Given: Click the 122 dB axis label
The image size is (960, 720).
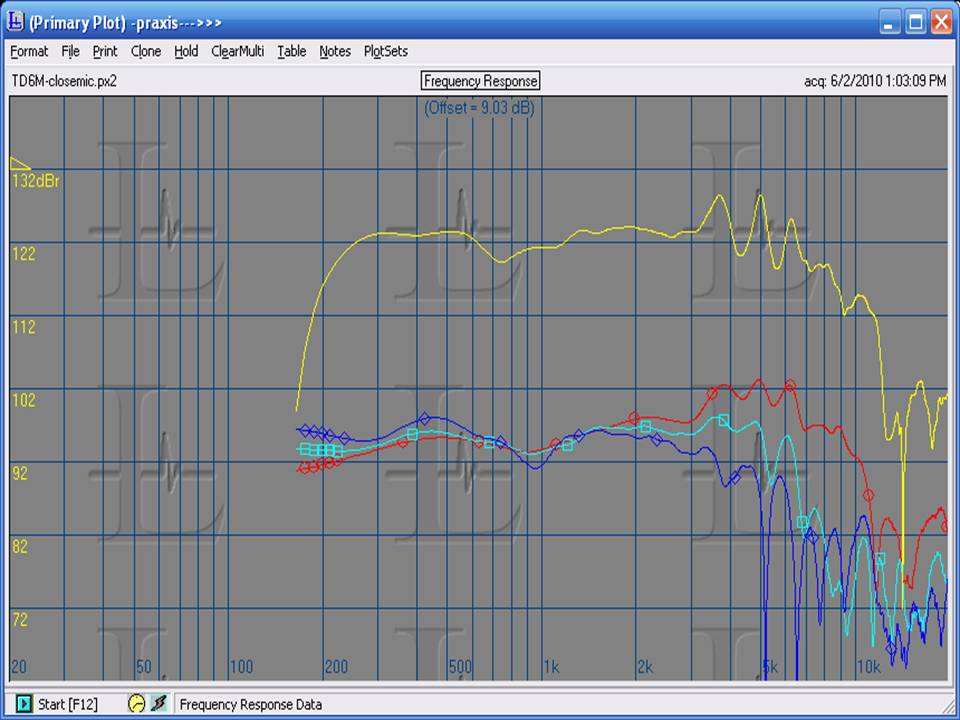Looking at the screenshot, I should pos(24,253).
